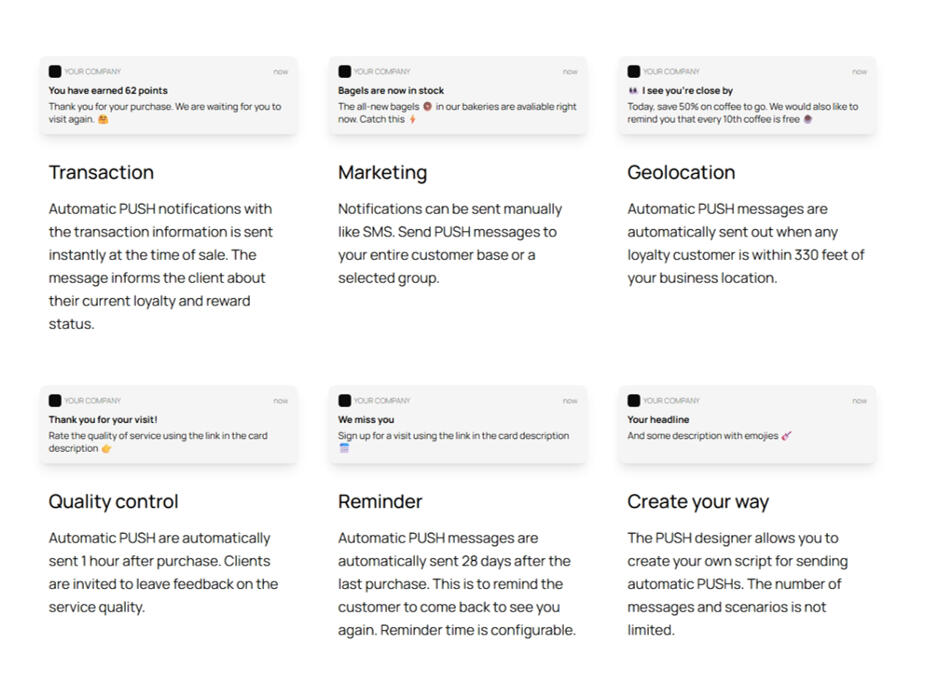This screenshot has width=925, height=689.
Task: Click the lightning bolt emoji after 'Catch this'
Action: (x=412, y=119)
